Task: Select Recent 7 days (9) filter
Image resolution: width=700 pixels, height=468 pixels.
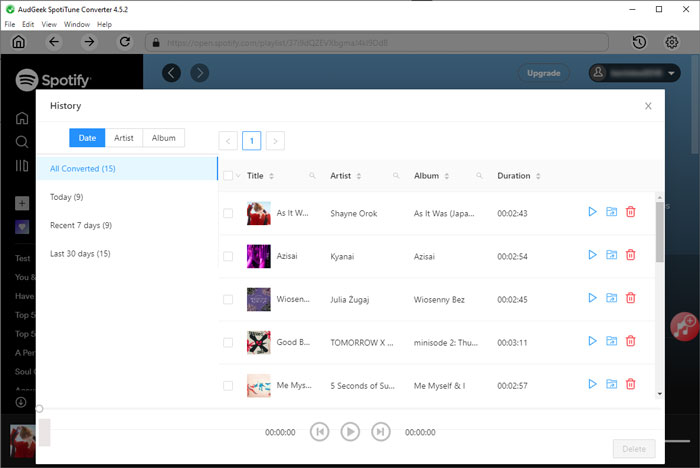Action: coord(127,225)
